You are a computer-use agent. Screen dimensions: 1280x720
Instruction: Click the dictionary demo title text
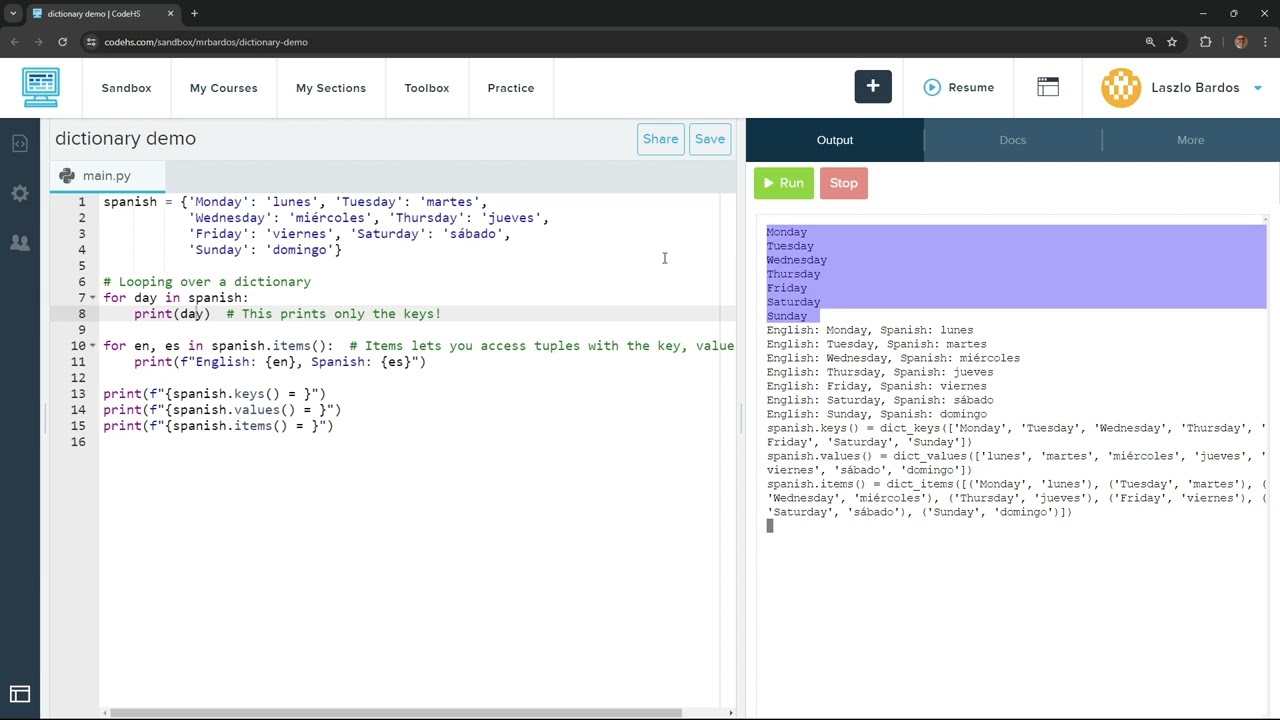point(126,139)
